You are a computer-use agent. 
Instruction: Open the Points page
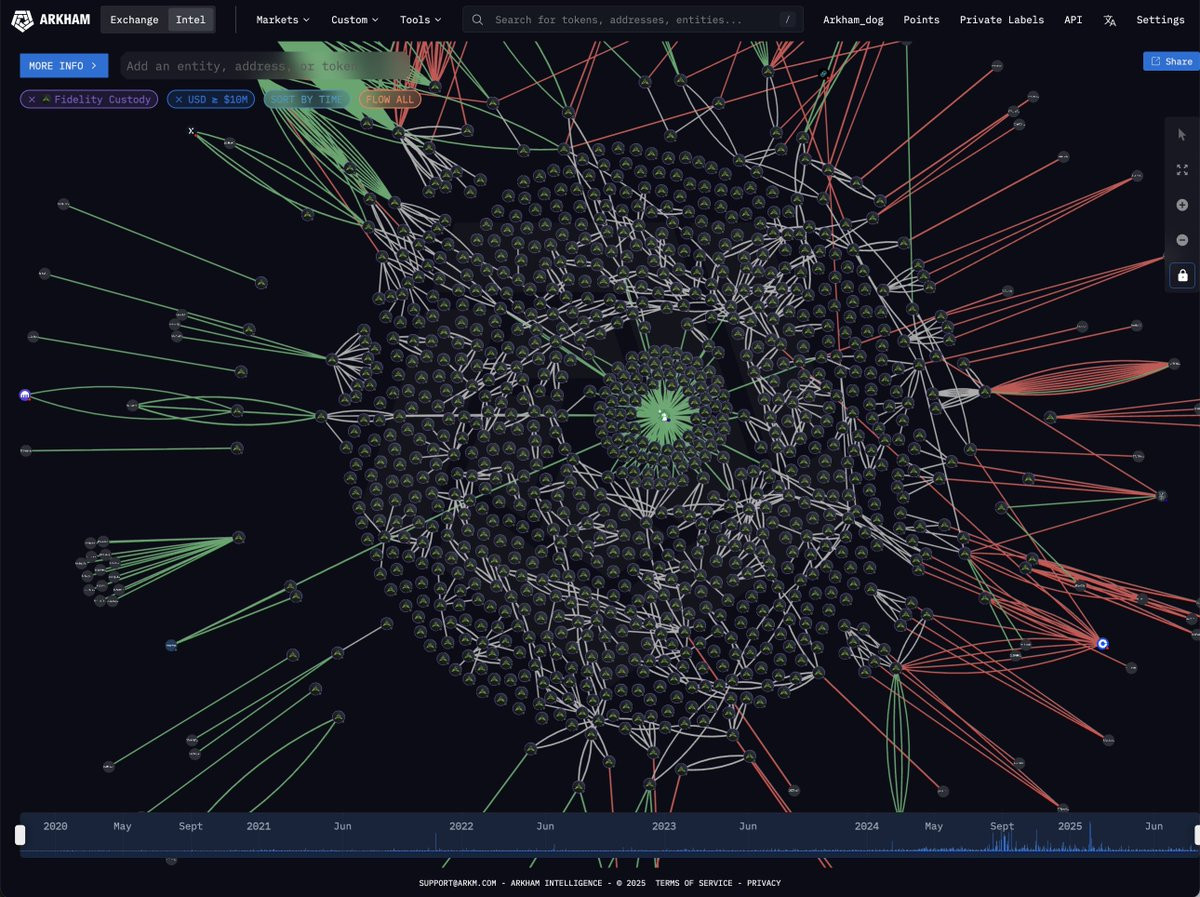[x=921, y=20]
